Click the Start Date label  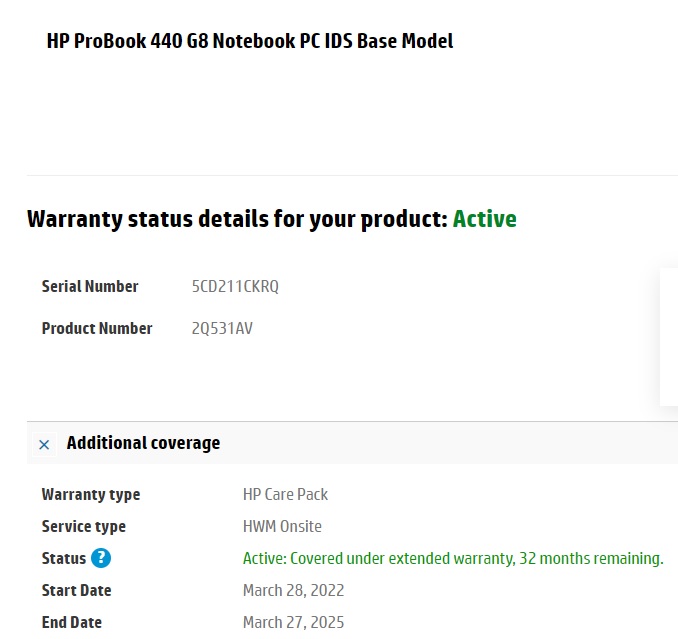pyautogui.click(x=77, y=590)
